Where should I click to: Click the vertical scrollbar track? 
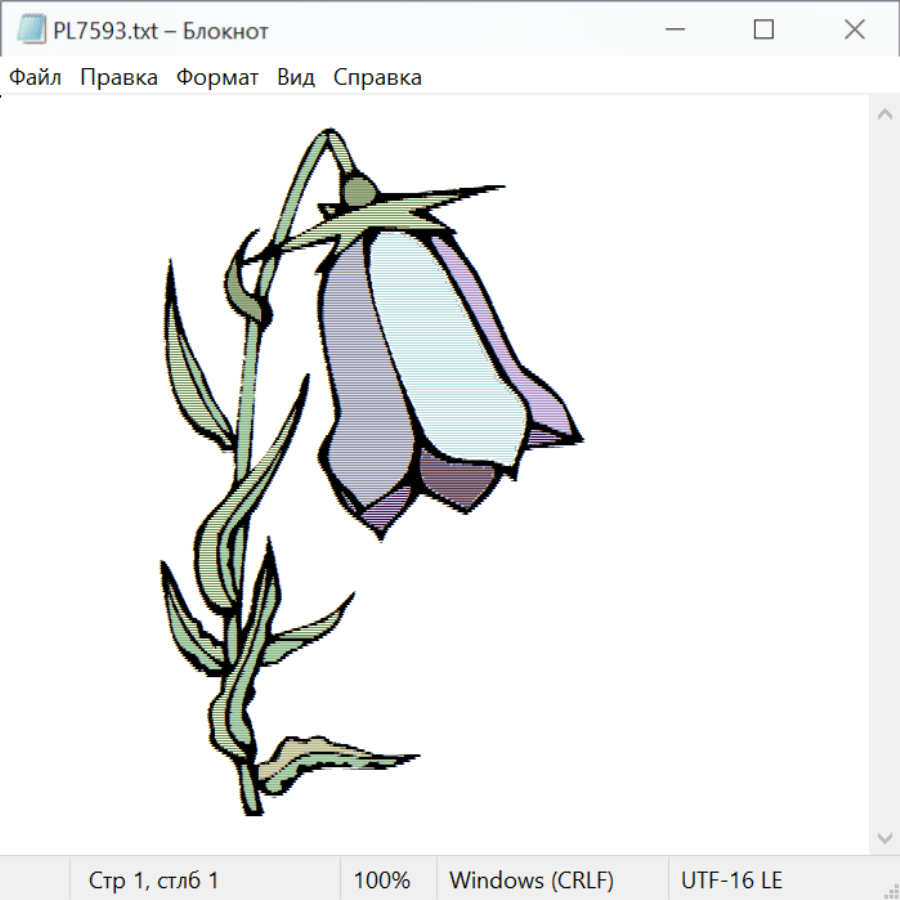pos(884,475)
